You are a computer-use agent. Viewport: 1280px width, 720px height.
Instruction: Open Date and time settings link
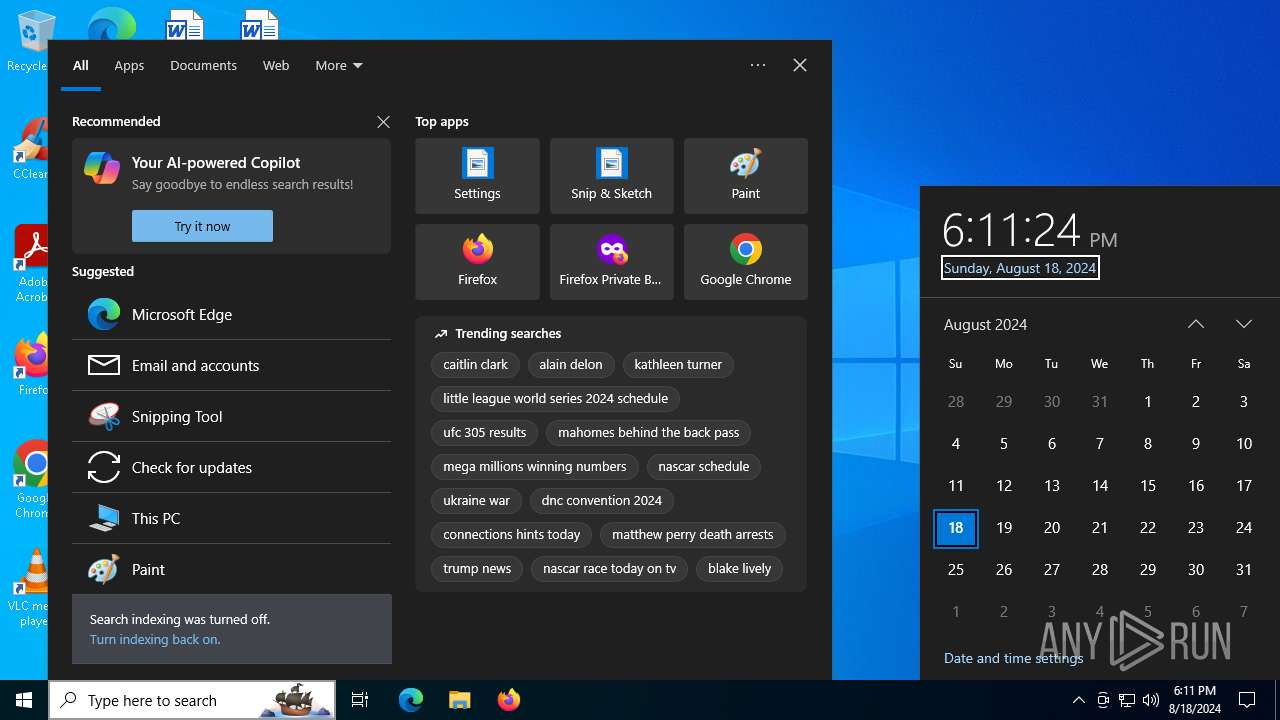1013,658
